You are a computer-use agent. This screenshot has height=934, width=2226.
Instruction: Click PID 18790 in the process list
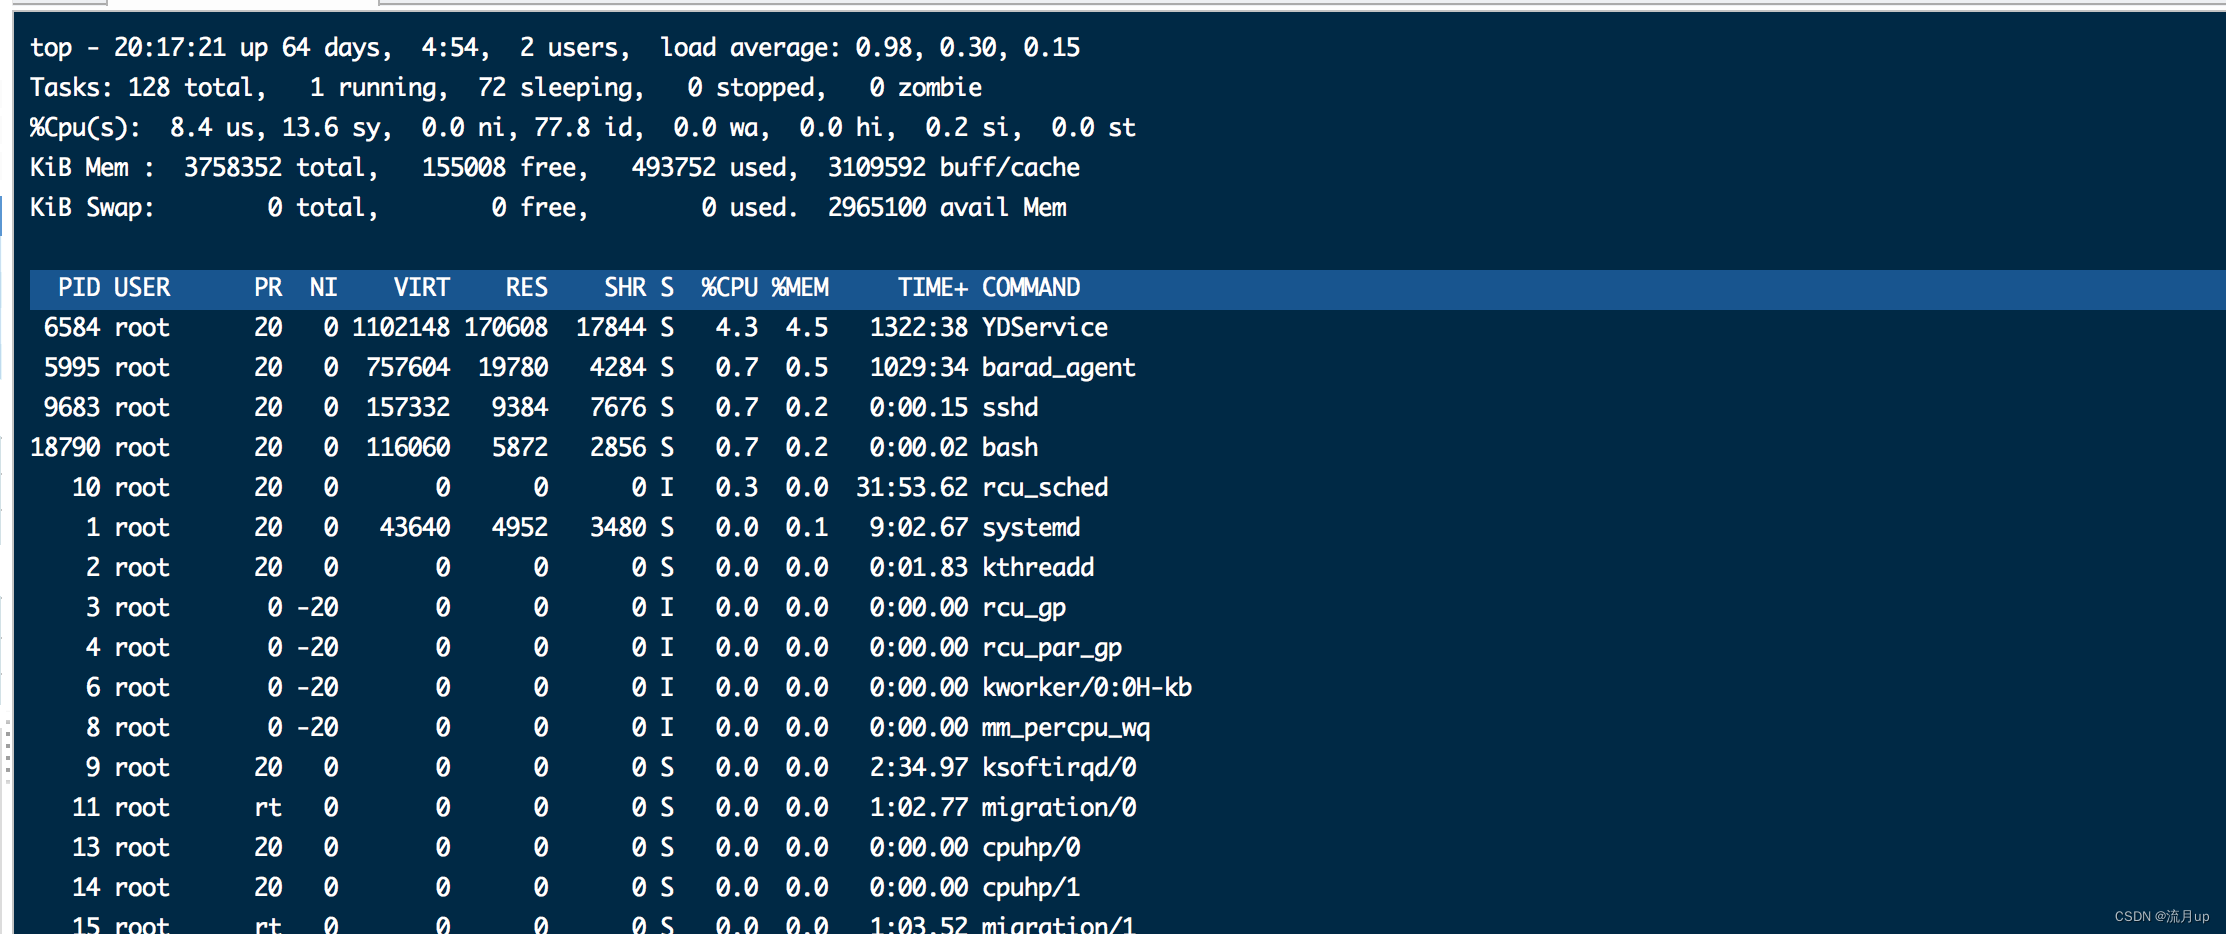click(65, 448)
